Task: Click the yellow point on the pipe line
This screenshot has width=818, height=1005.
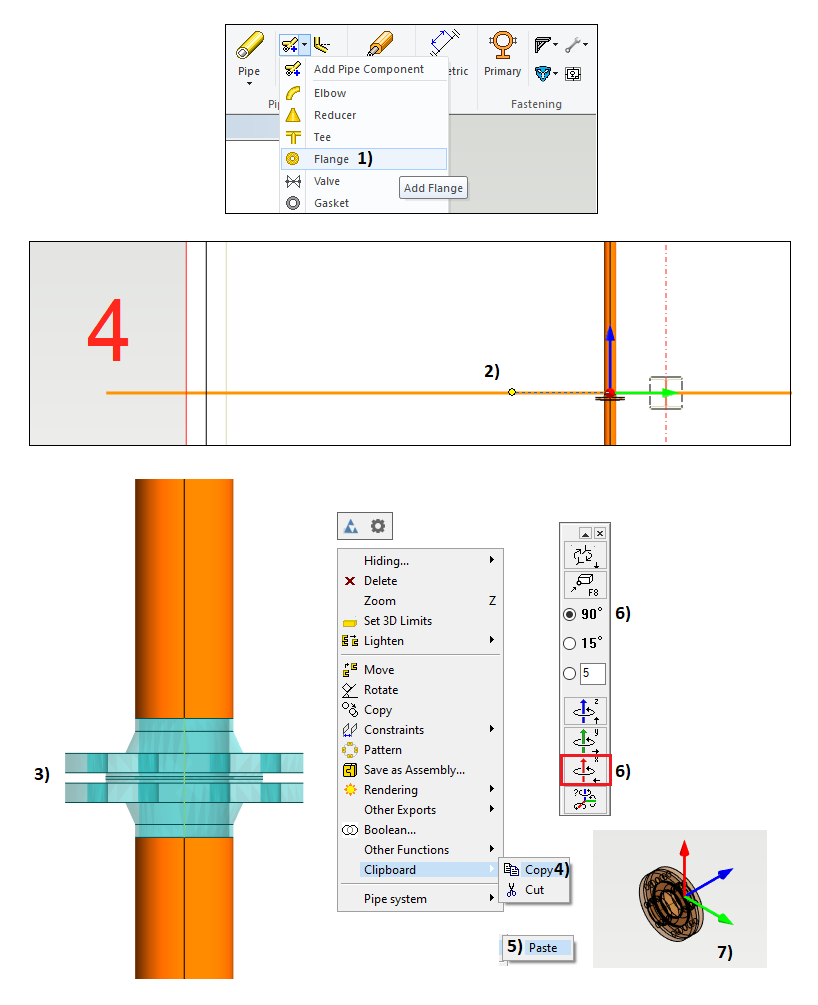Action: pos(512,392)
